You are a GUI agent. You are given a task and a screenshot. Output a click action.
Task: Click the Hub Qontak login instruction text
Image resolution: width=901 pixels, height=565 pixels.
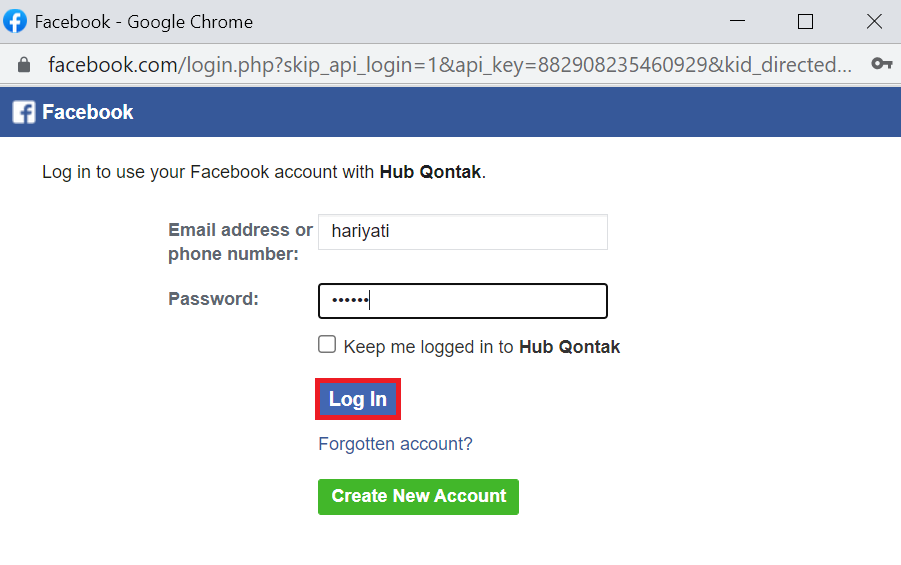coord(264,172)
